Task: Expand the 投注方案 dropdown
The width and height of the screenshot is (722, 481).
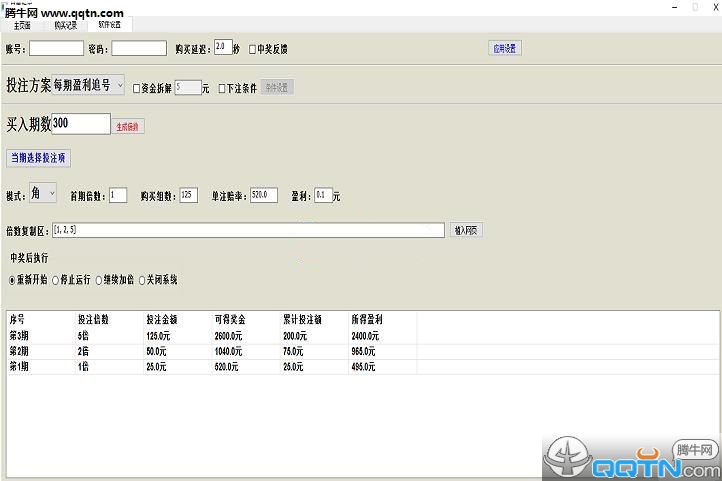Action: [x=120, y=86]
